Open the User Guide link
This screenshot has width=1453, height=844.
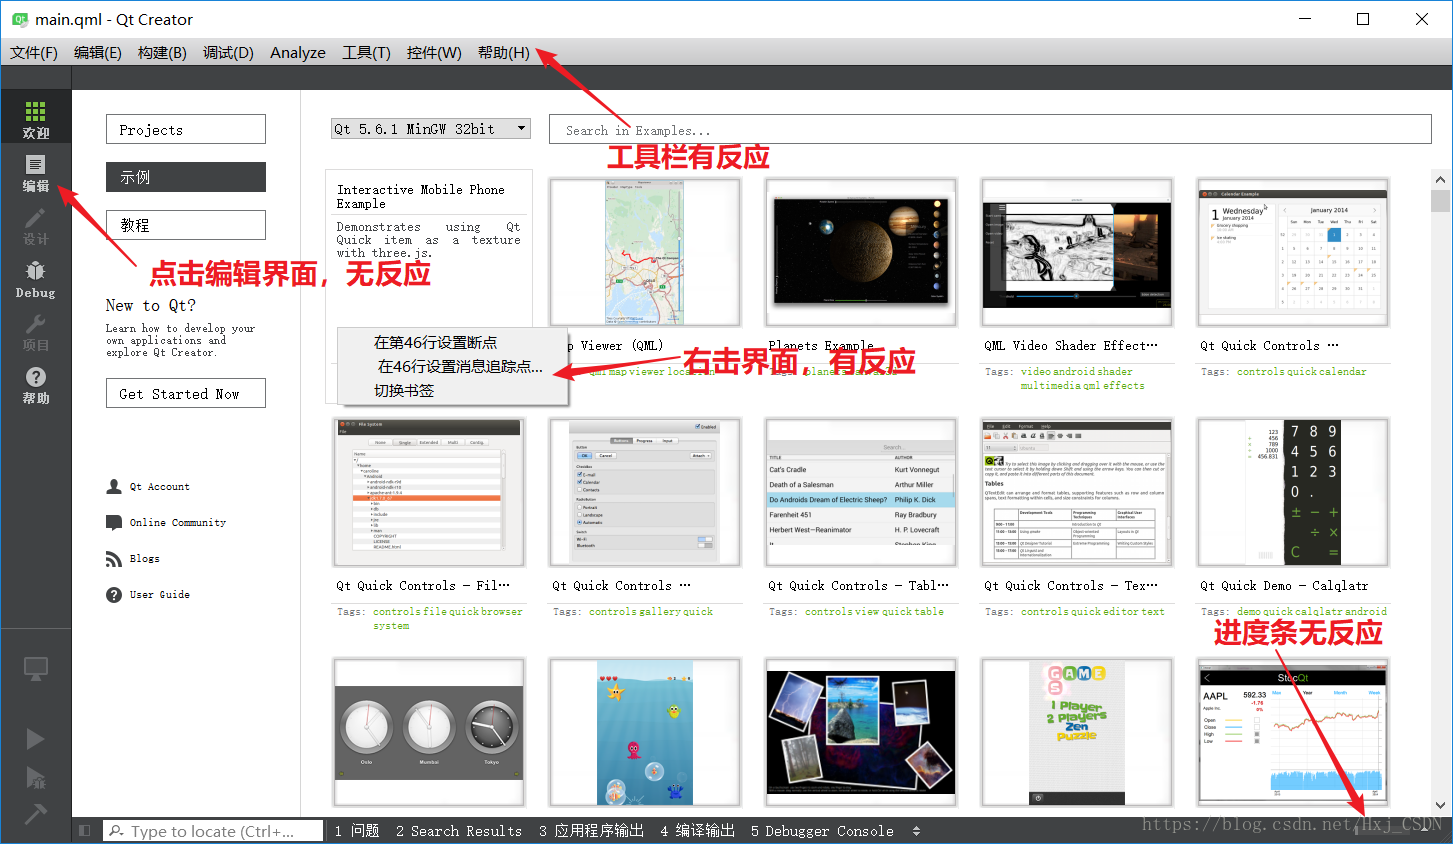(x=159, y=595)
